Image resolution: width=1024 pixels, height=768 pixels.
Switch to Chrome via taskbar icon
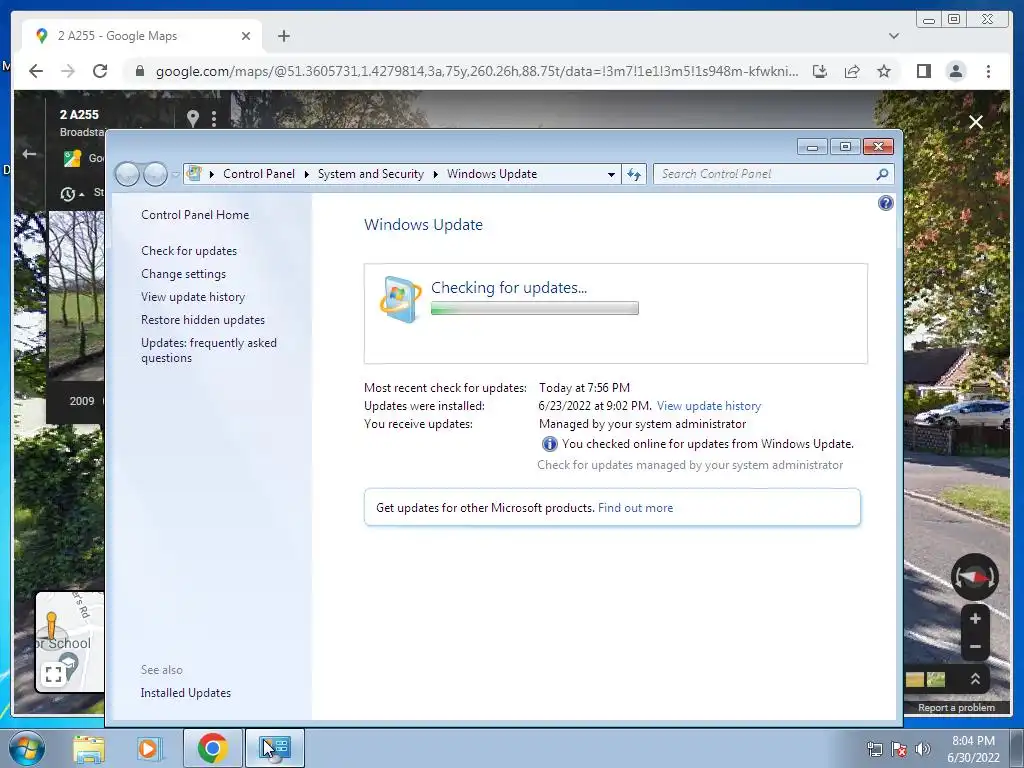coord(212,748)
